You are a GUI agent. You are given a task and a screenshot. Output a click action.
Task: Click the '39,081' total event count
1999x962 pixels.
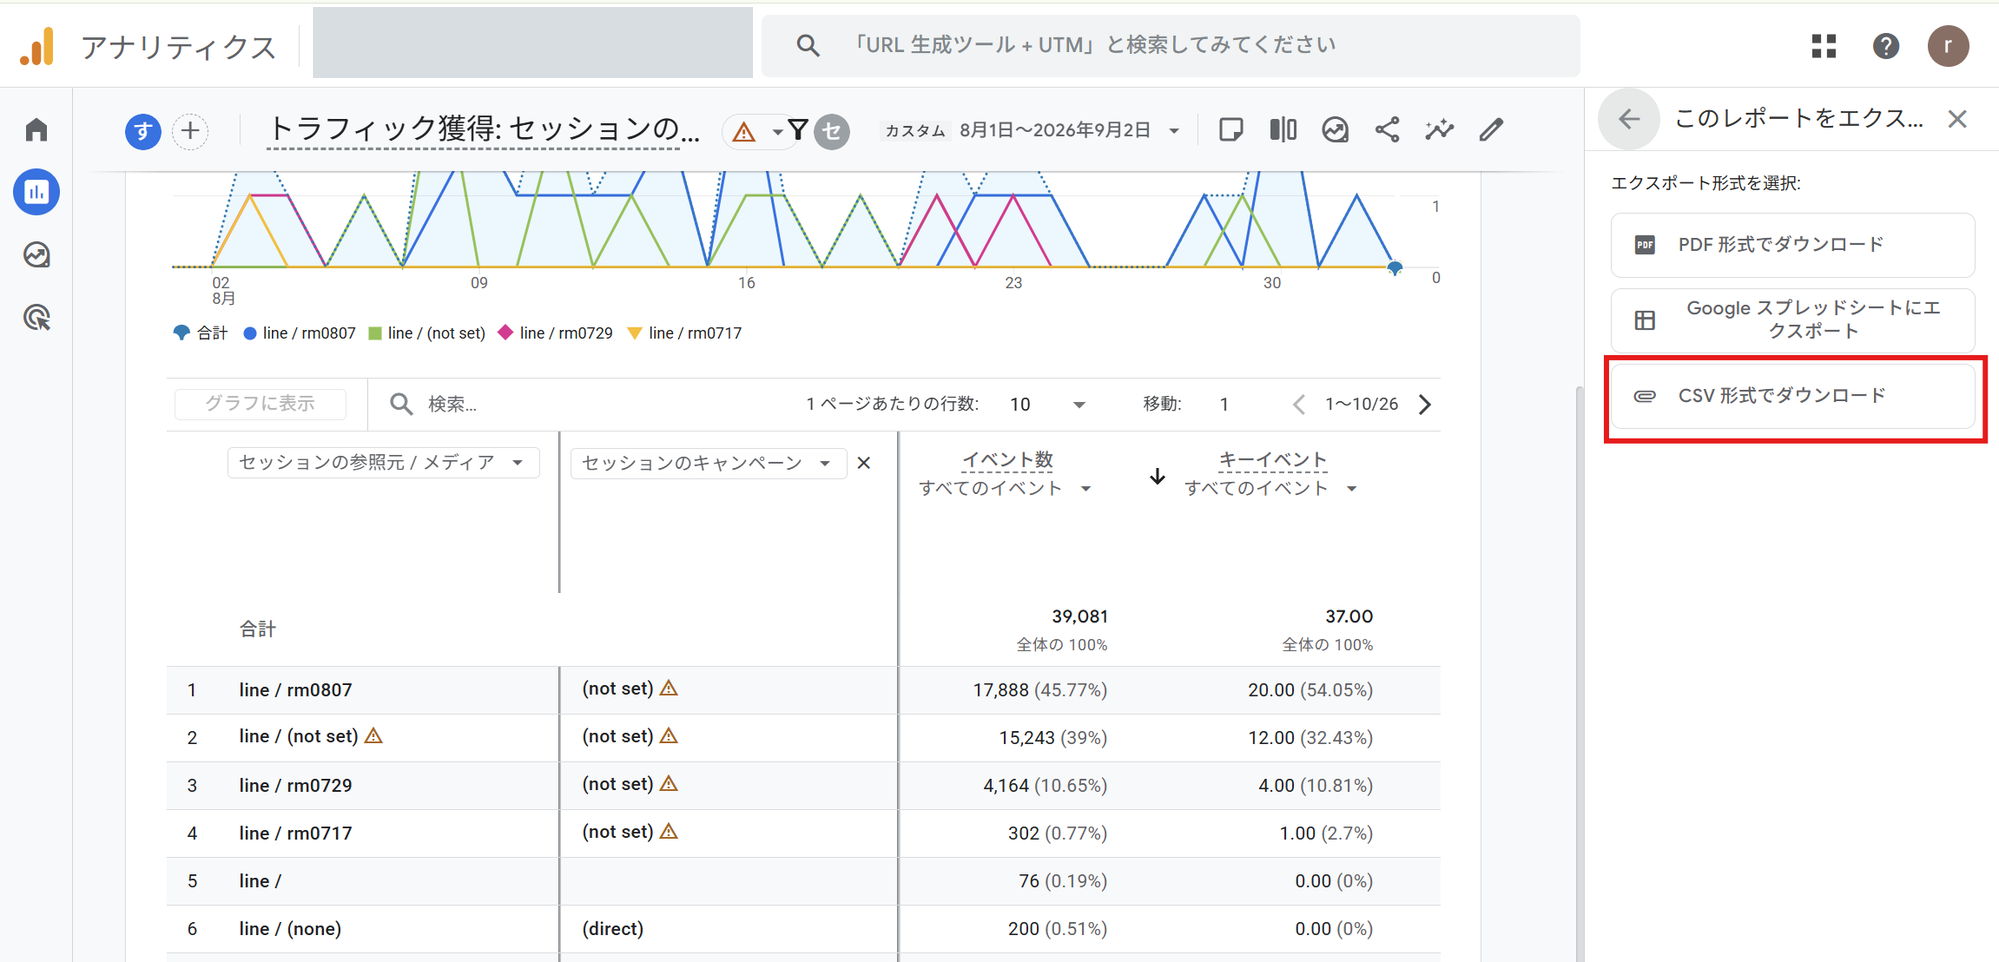(1079, 616)
